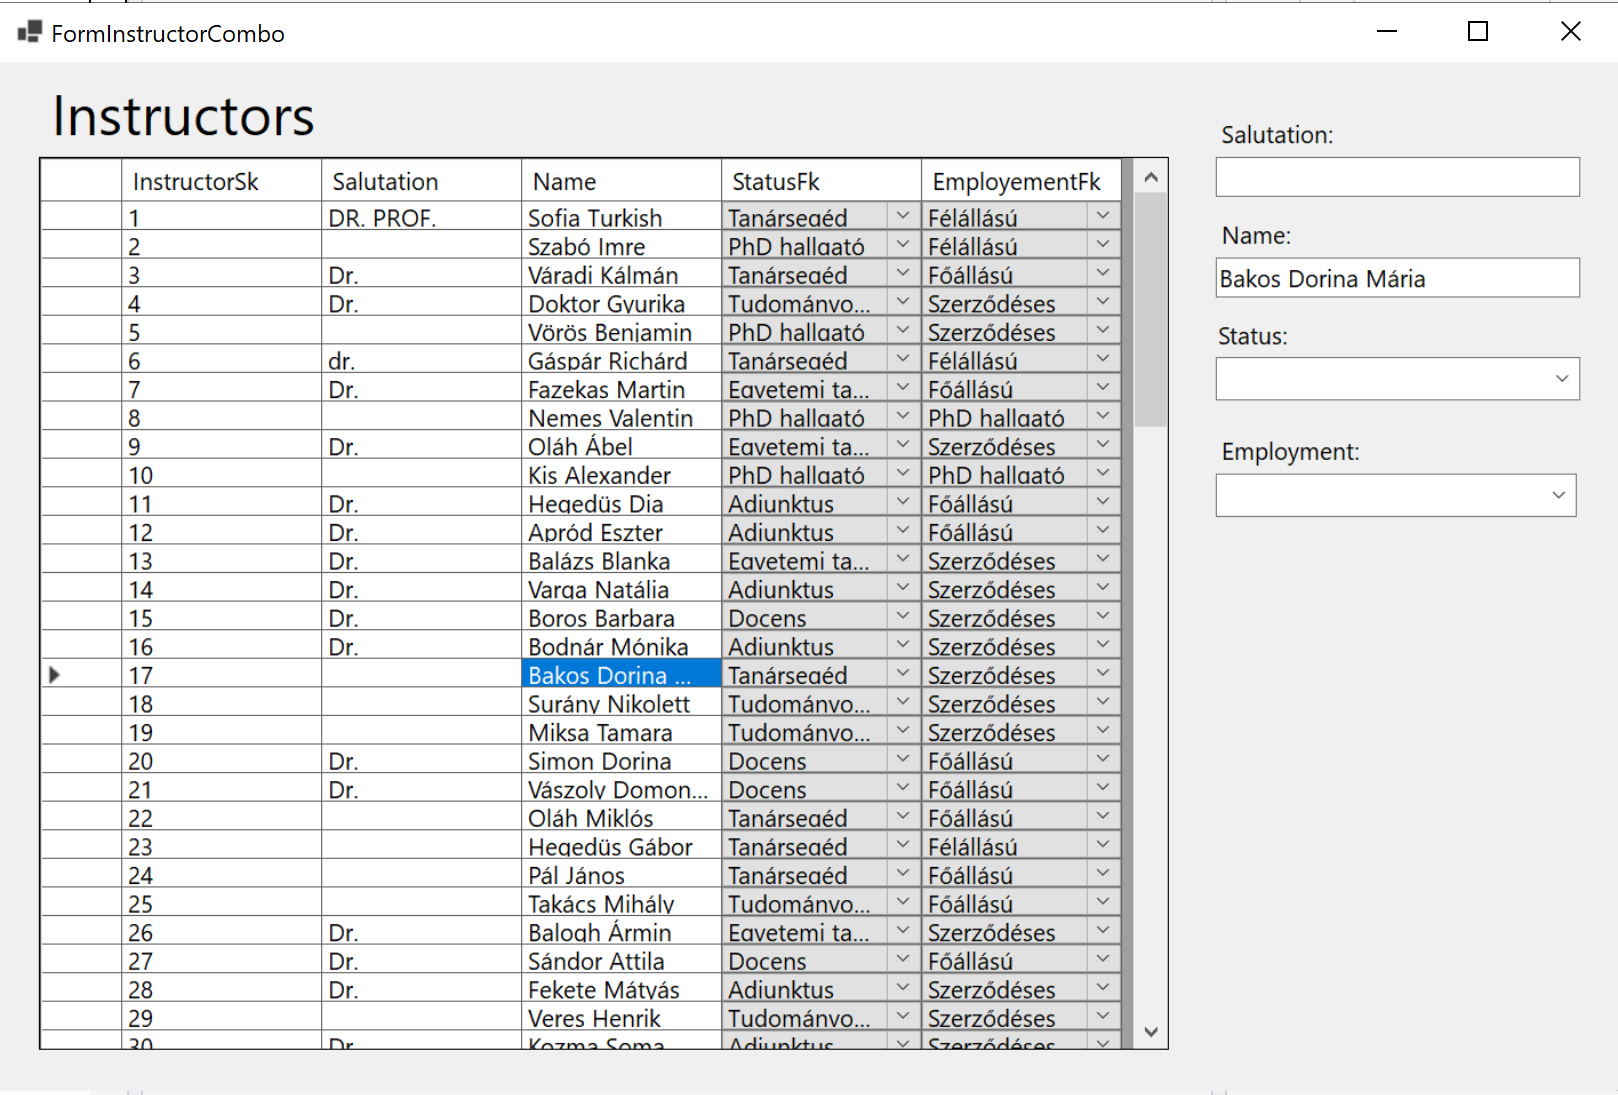Viewport: 1618px width, 1095px height.
Task: Maximize the FormInstructorCombo window
Action: (1477, 32)
